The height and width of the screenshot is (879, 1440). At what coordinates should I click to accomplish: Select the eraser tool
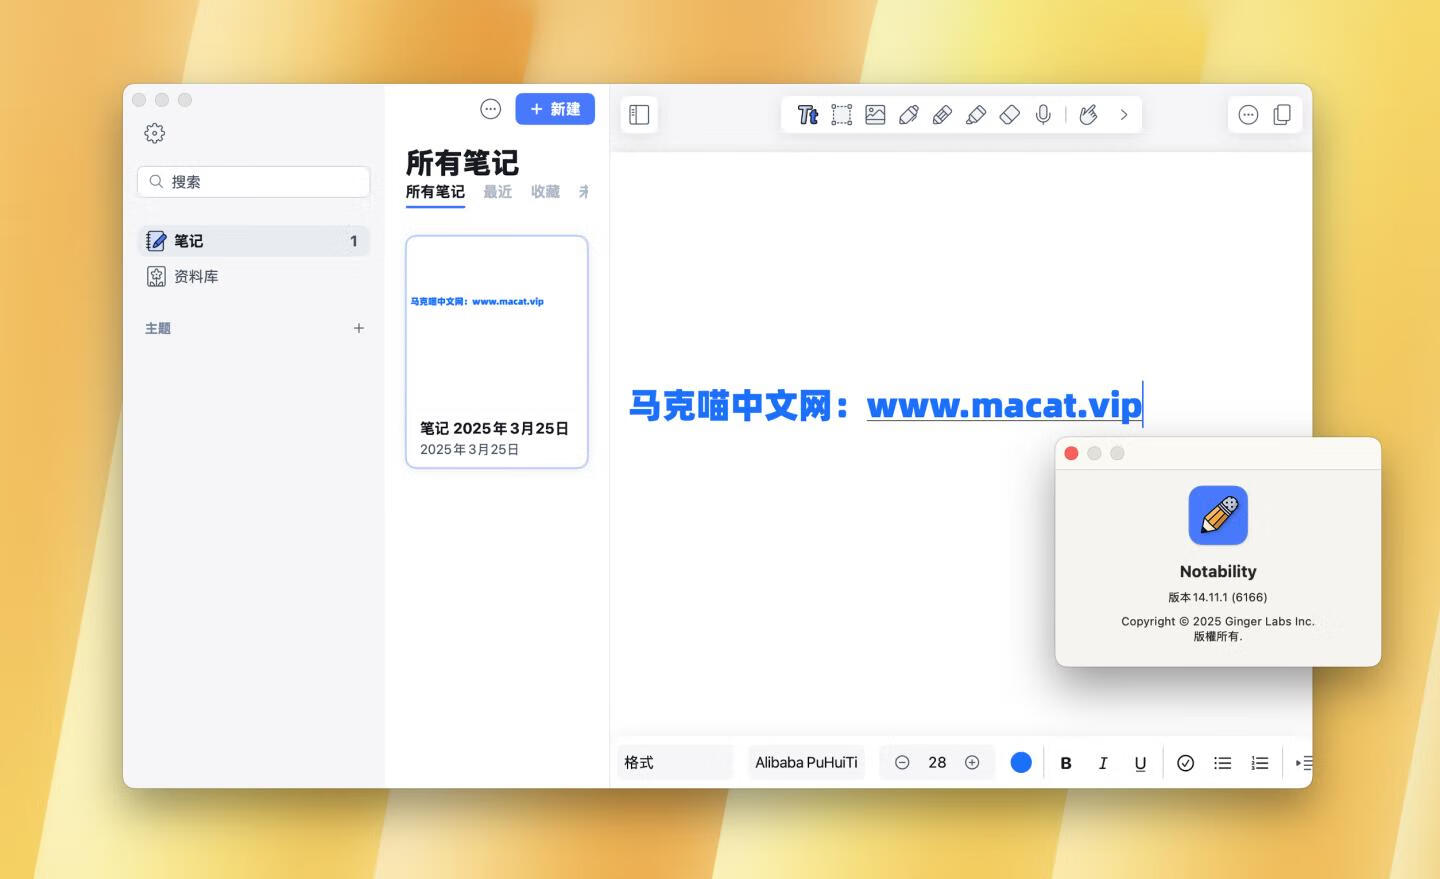1010,115
